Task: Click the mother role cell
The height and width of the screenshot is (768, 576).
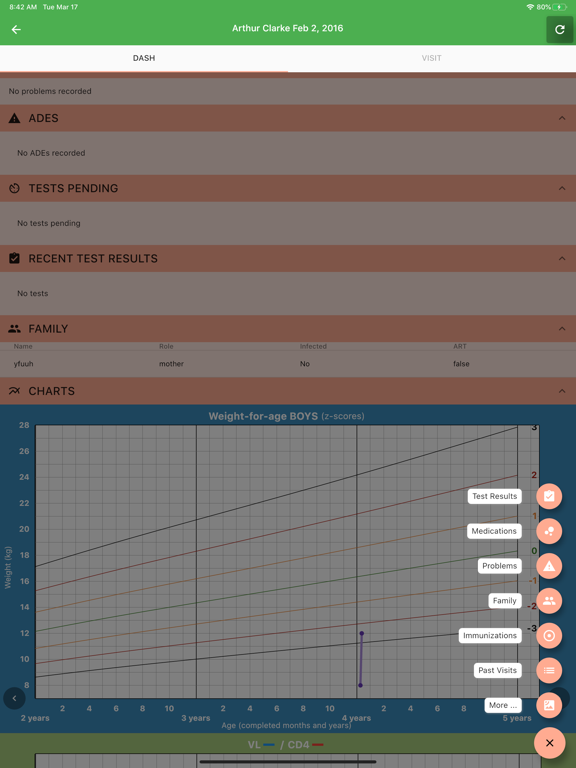Action: click(x=171, y=364)
